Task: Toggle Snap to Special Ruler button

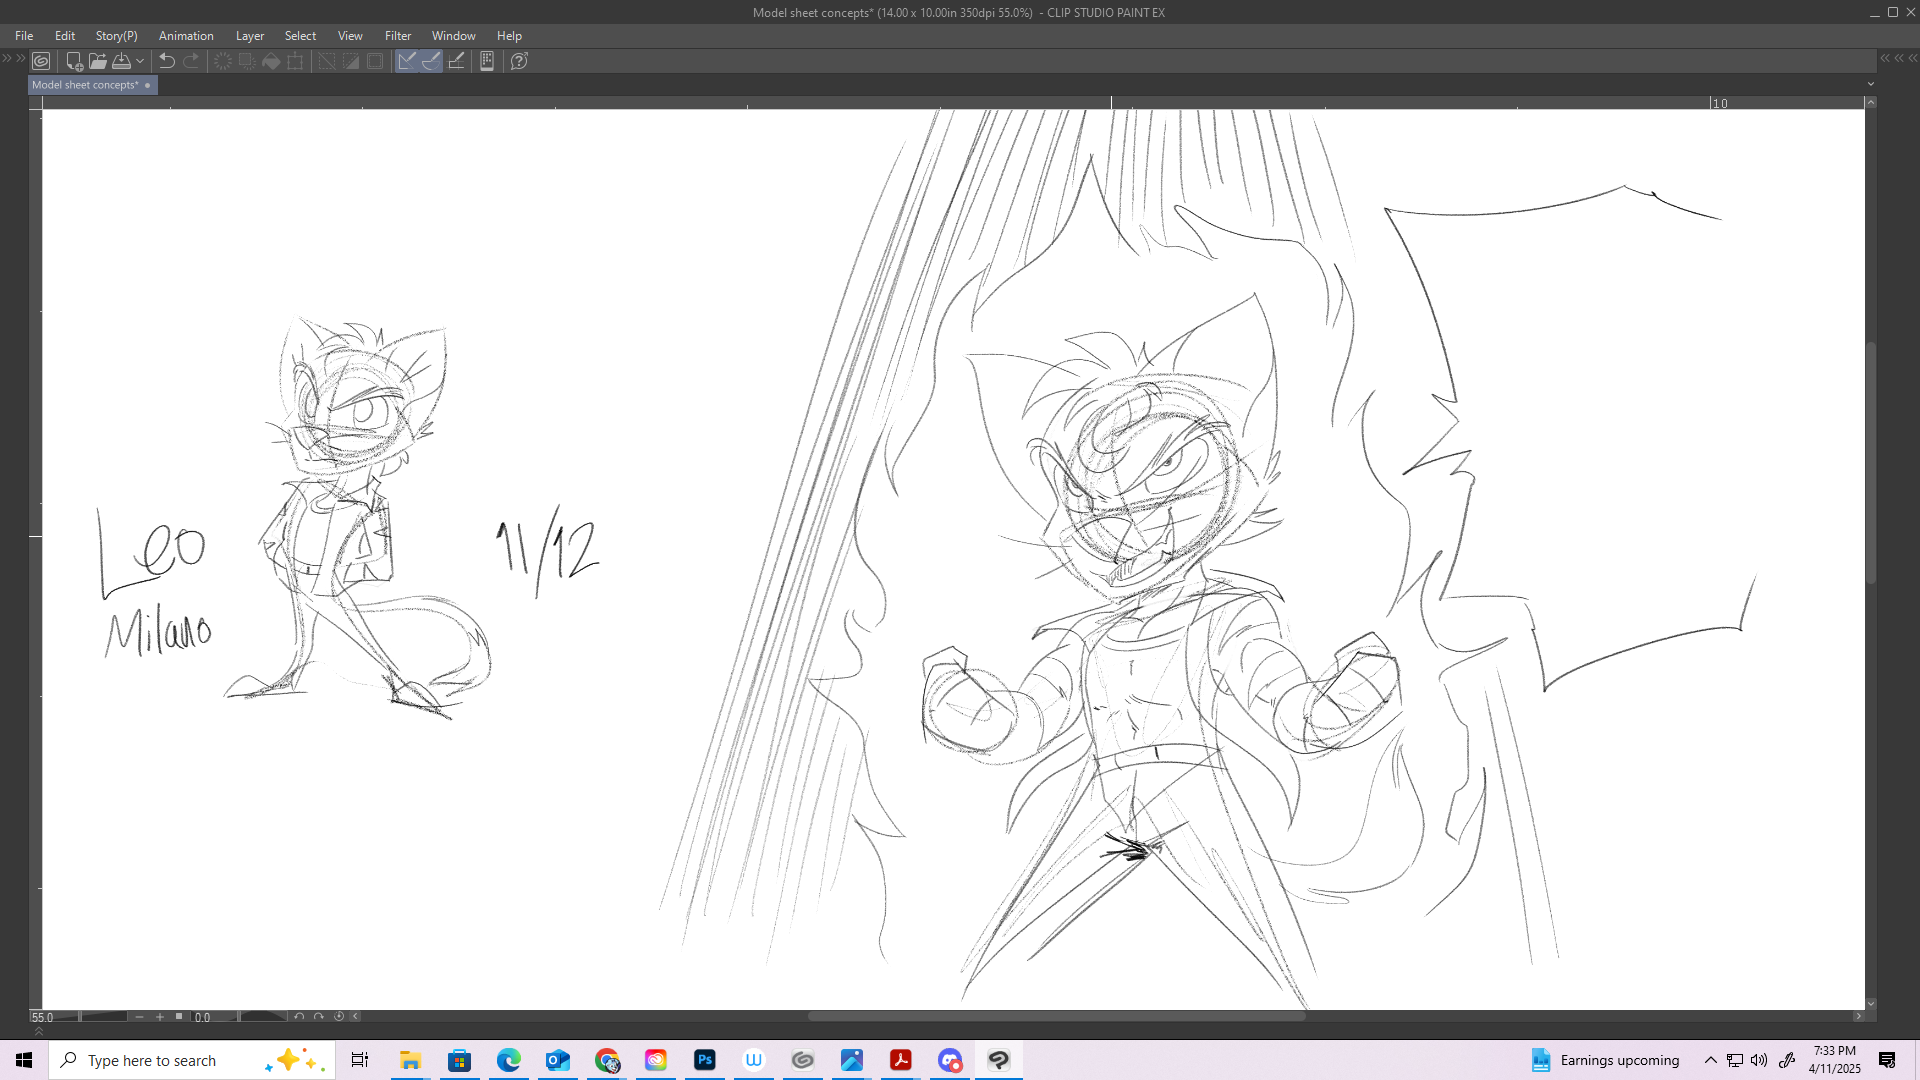Action: (431, 61)
